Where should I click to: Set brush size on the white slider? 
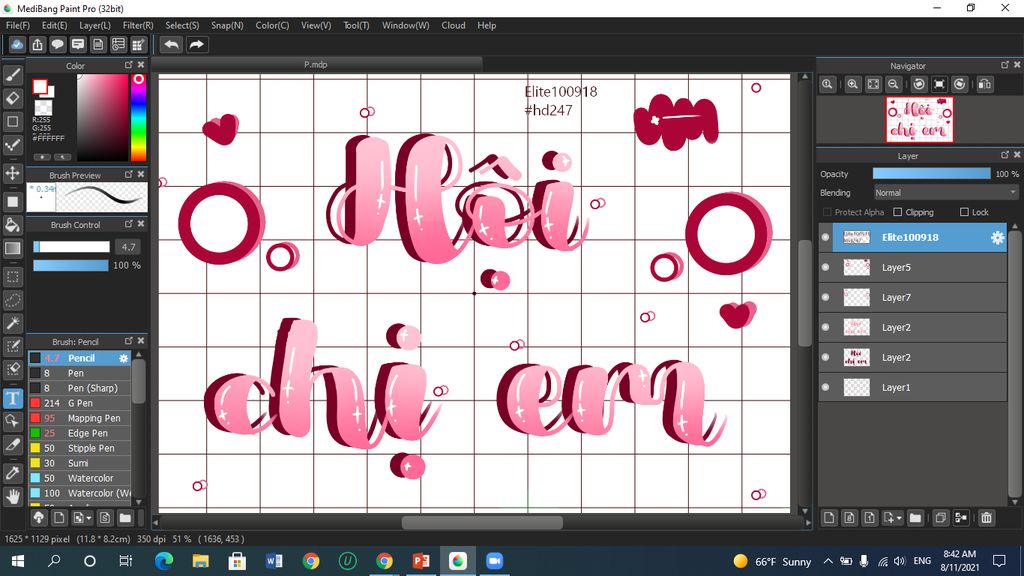pyautogui.click(x=71, y=247)
